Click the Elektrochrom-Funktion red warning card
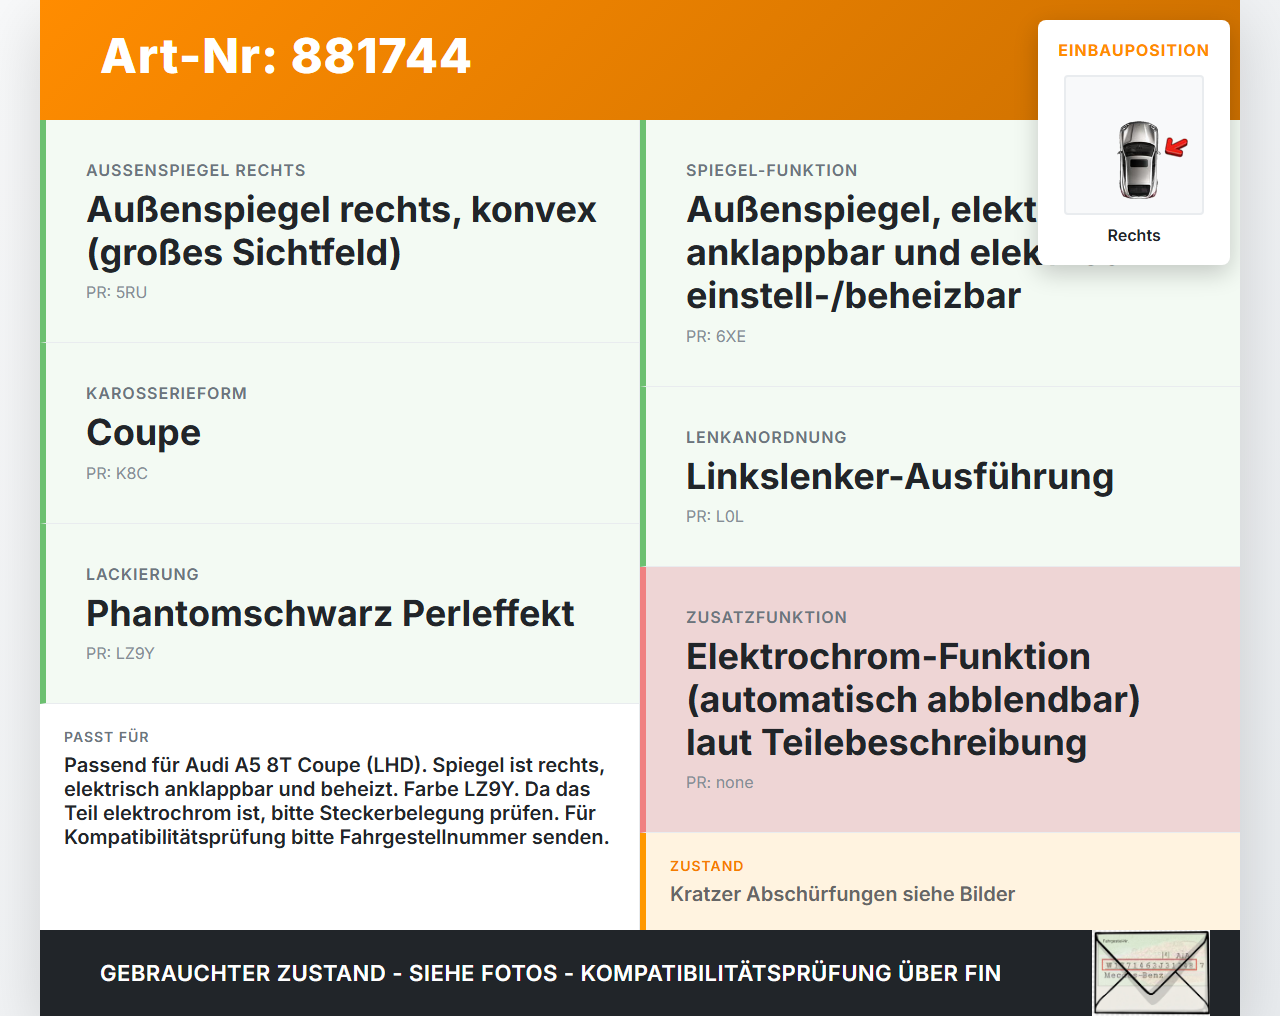The width and height of the screenshot is (1280, 1017). click(x=940, y=699)
